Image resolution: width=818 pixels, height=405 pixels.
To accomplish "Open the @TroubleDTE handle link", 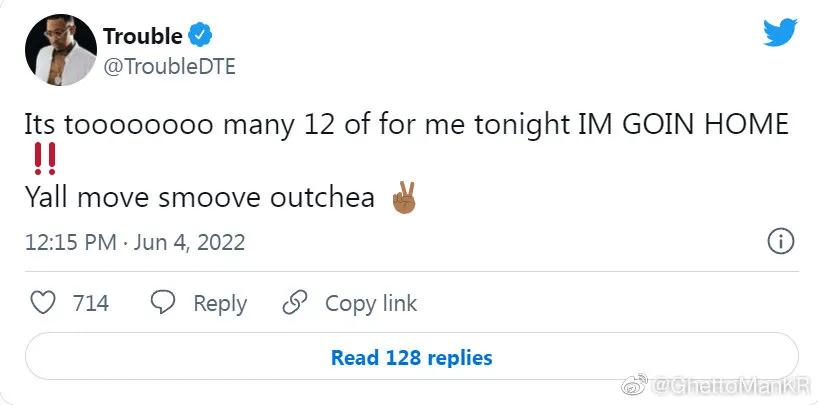I will click(168, 66).
